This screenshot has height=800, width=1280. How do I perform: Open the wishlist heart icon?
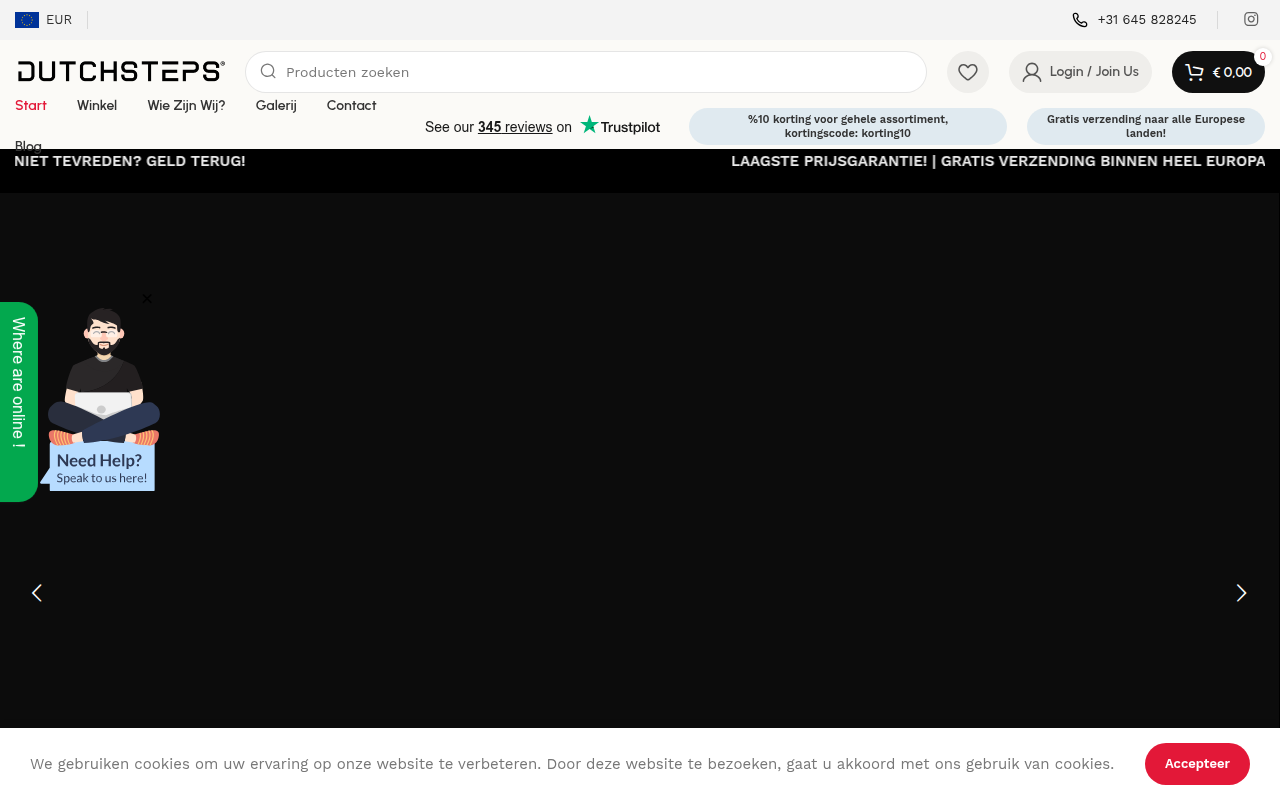968,72
